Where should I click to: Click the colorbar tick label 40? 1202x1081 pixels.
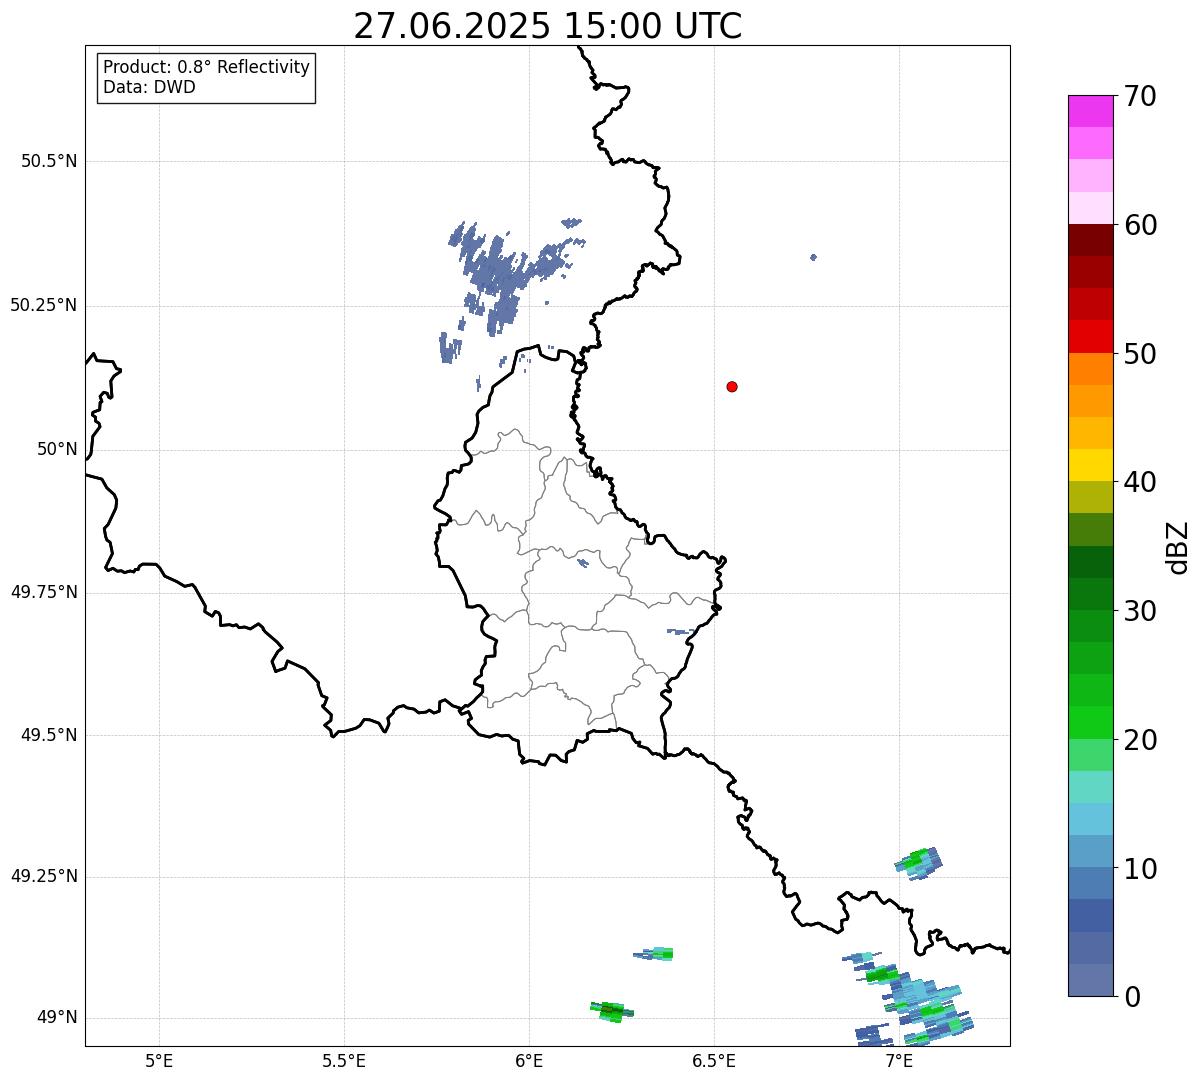tap(1141, 482)
